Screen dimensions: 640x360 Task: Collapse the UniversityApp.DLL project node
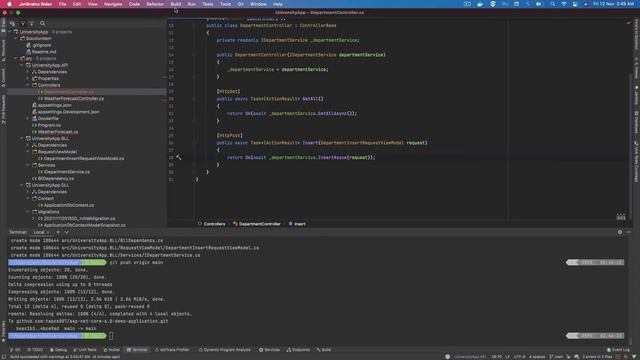[x=22, y=185]
